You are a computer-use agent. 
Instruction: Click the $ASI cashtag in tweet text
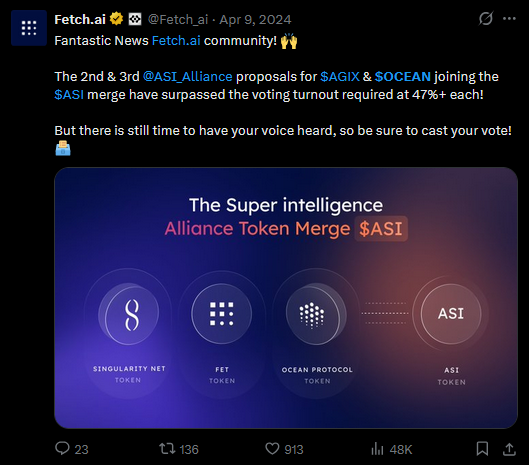pos(69,95)
